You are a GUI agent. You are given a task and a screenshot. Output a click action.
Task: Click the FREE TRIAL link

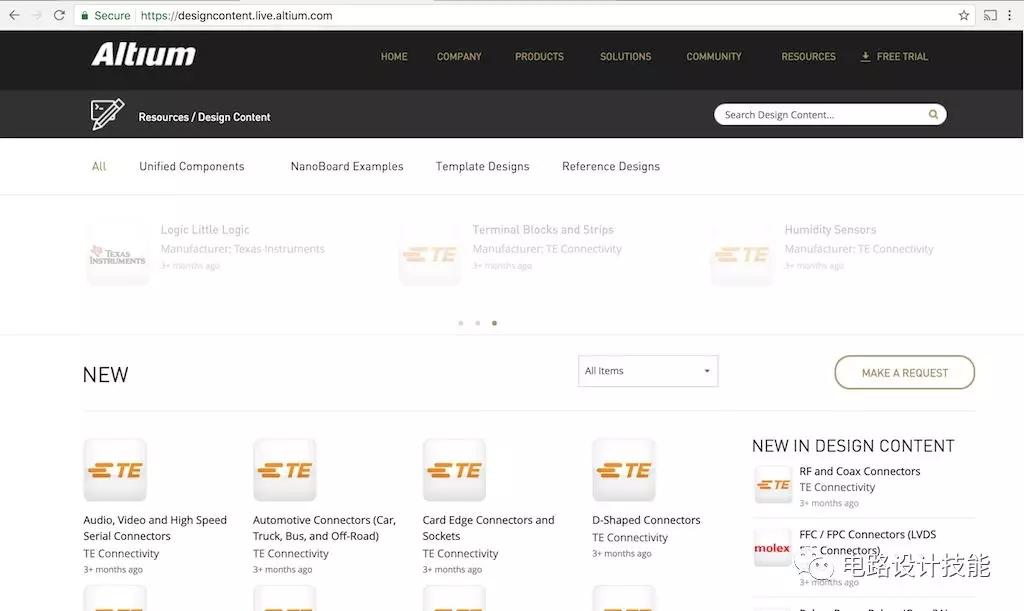click(902, 57)
